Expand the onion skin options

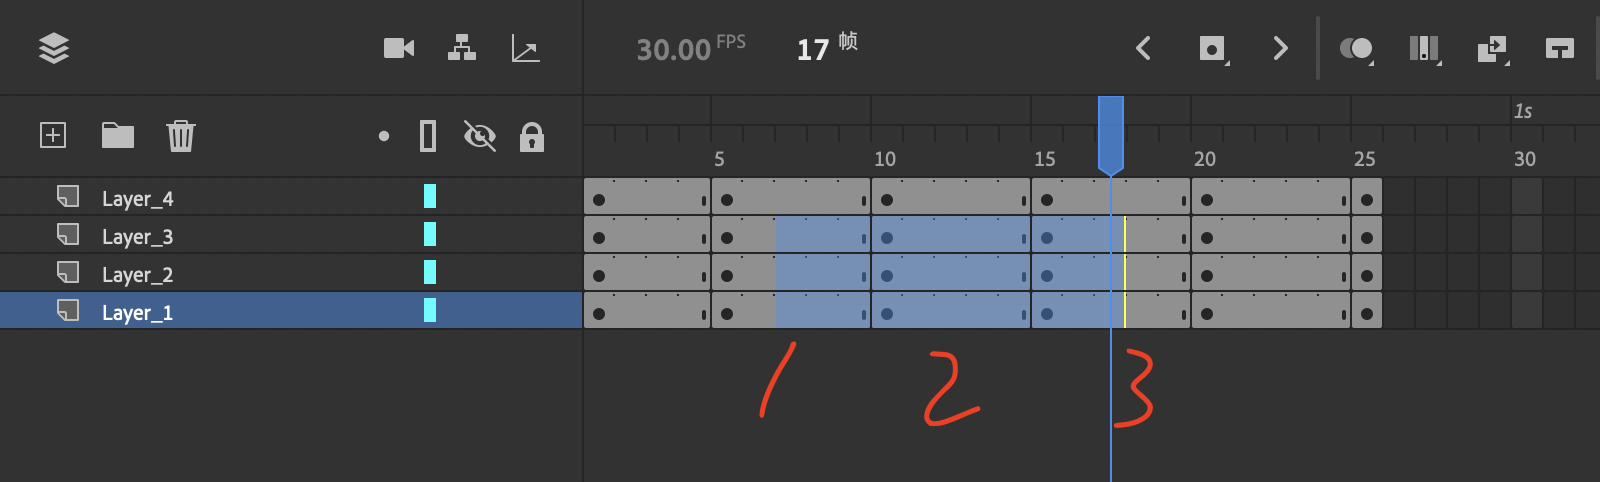[x=1357, y=49]
